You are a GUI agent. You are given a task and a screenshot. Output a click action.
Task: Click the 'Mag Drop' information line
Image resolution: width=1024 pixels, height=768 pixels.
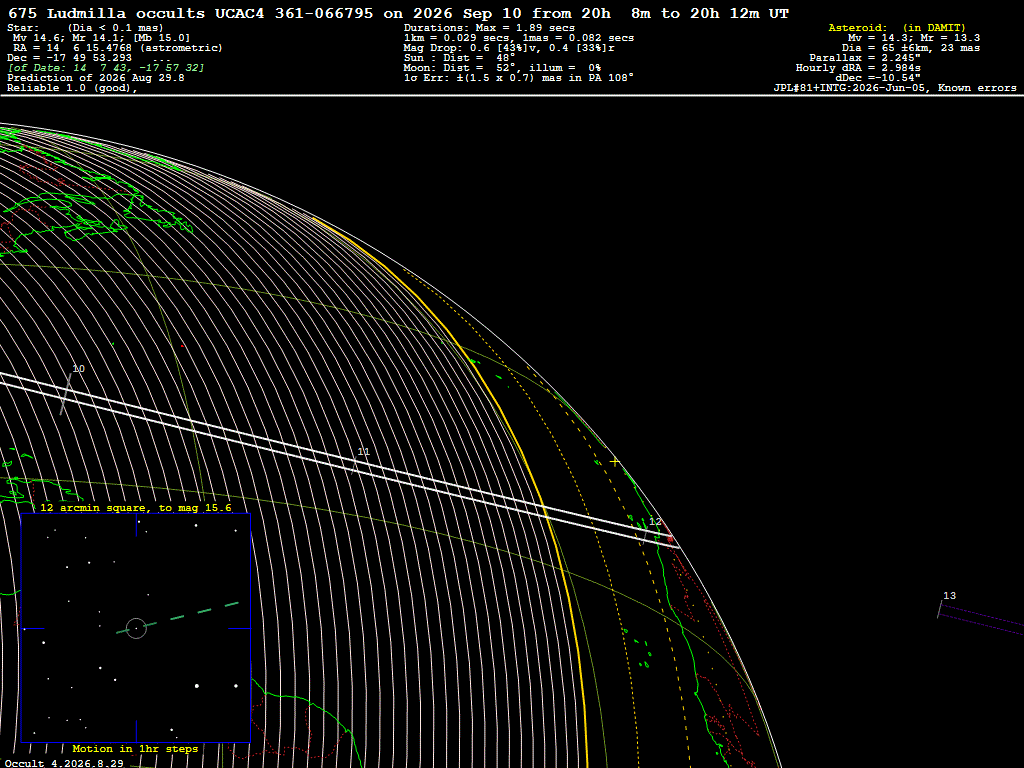pyautogui.click(x=509, y=48)
